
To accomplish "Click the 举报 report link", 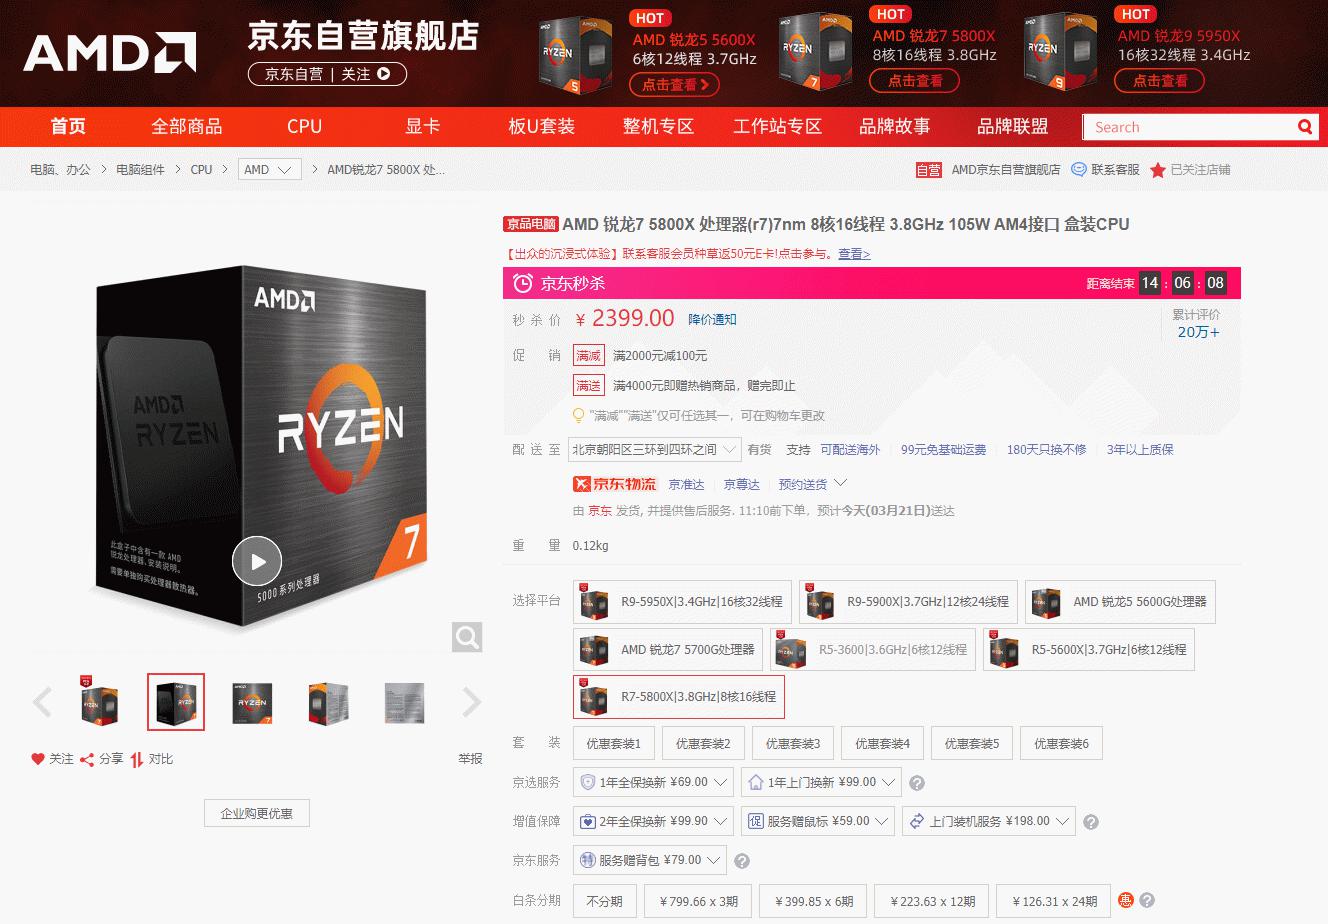I will click(470, 759).
